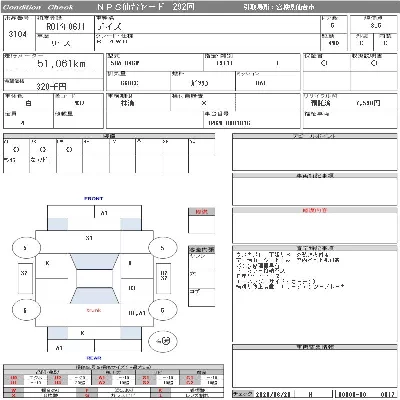The width and height of the screenshot is (400, 400).
Task: Select the body color value "白"
Action: (x=28, y=103)
